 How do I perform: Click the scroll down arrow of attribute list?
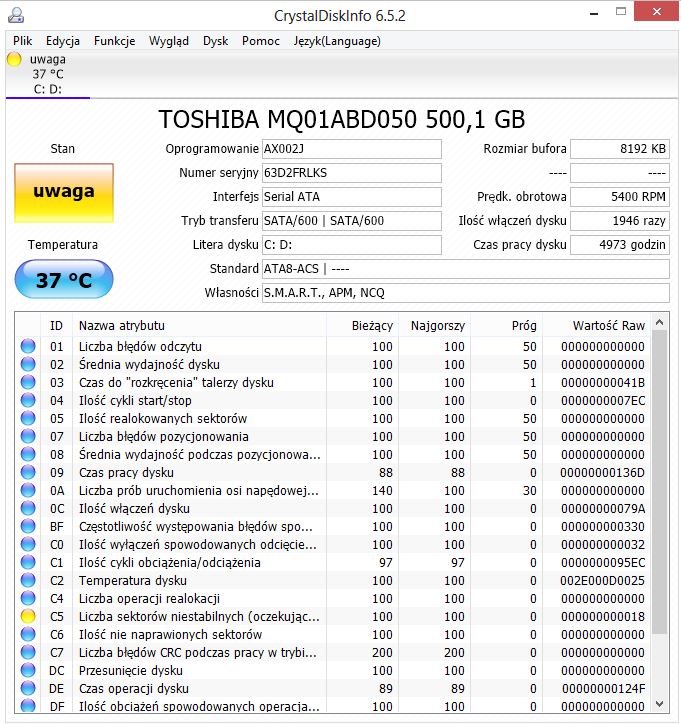[660, 704]
